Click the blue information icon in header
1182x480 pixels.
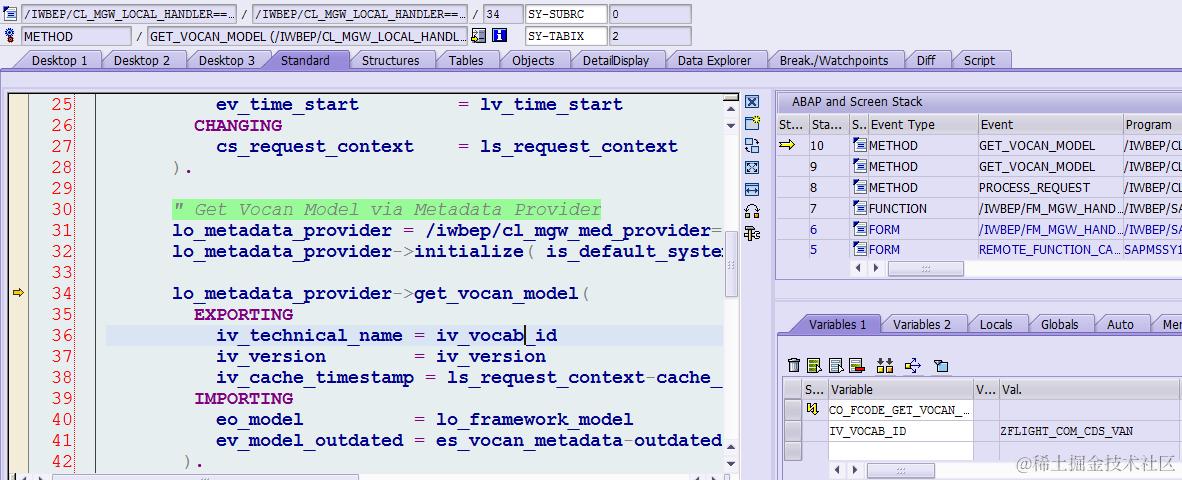click(499, 35)
